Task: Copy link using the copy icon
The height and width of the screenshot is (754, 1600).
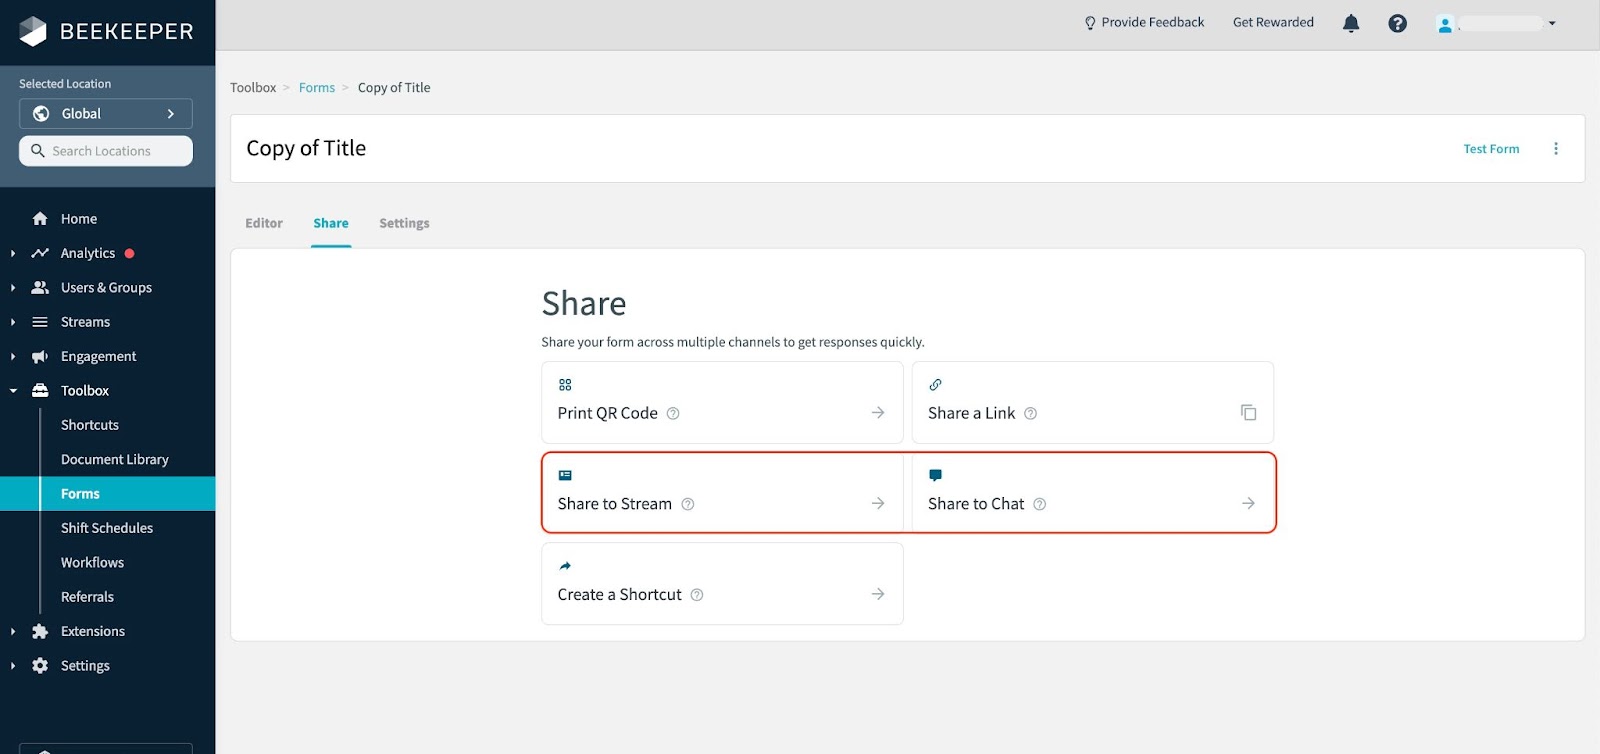Action: pyautogui.click(x=1248, y=412)
